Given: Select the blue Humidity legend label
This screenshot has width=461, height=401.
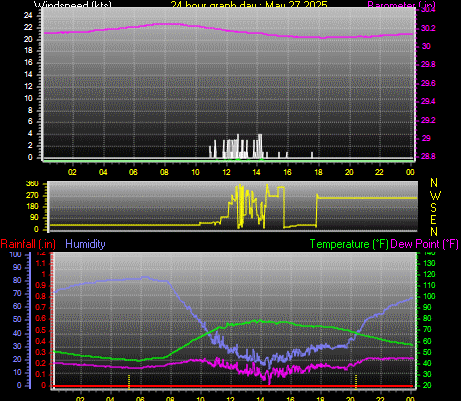Looking at the screenshot, I should (85, 244).
